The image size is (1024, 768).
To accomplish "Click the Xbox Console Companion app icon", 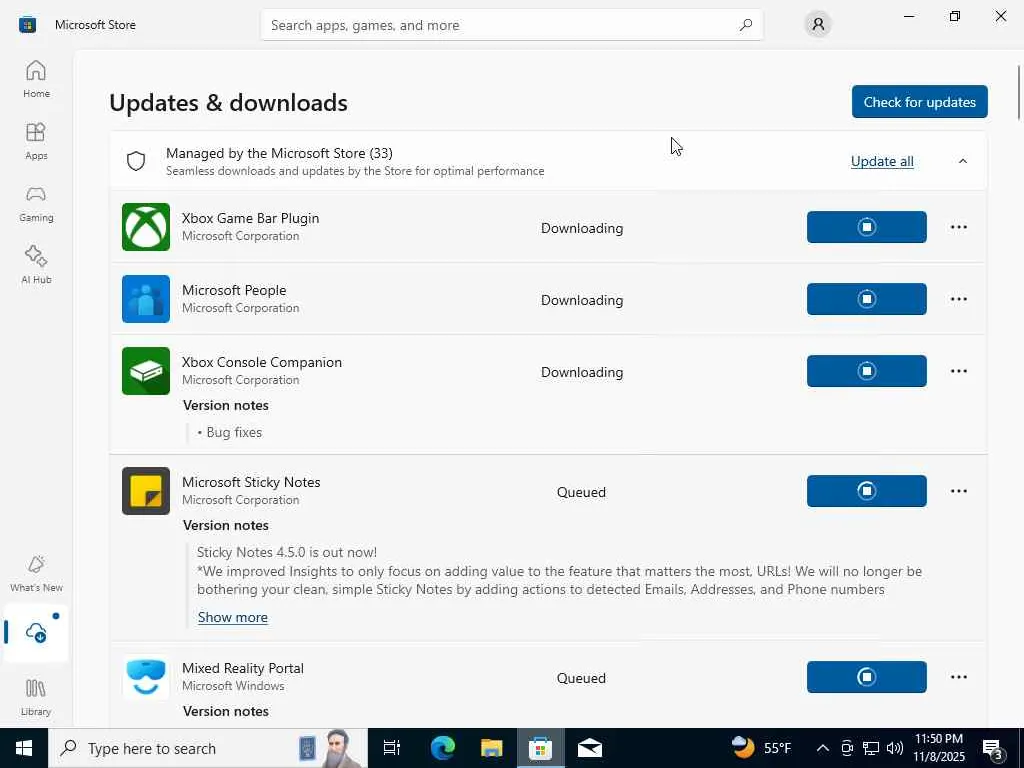I will 146,371.
